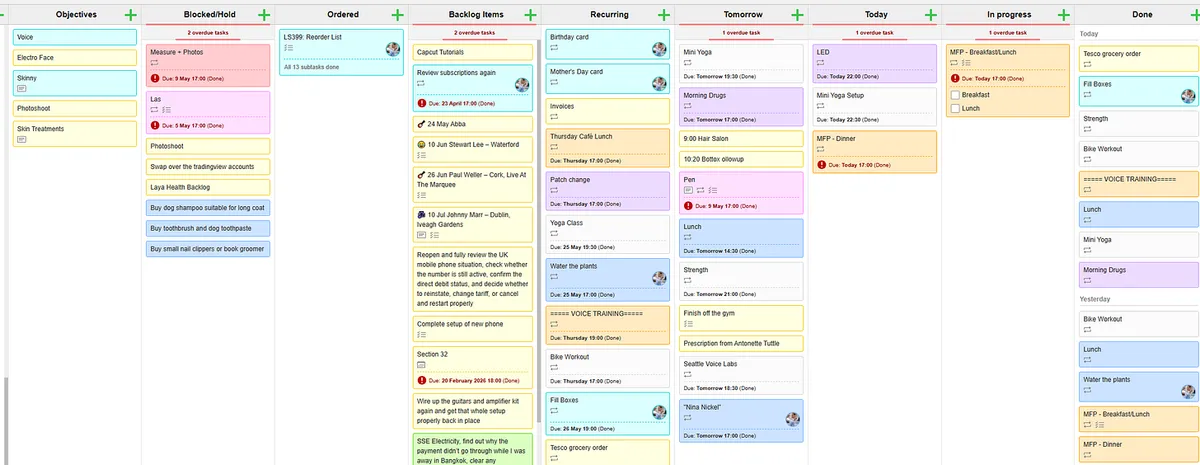Show the 2 overdue tasks in Backlog Items
The height and width of the screenshot is (465, 1200).
[x=475, y=32]
